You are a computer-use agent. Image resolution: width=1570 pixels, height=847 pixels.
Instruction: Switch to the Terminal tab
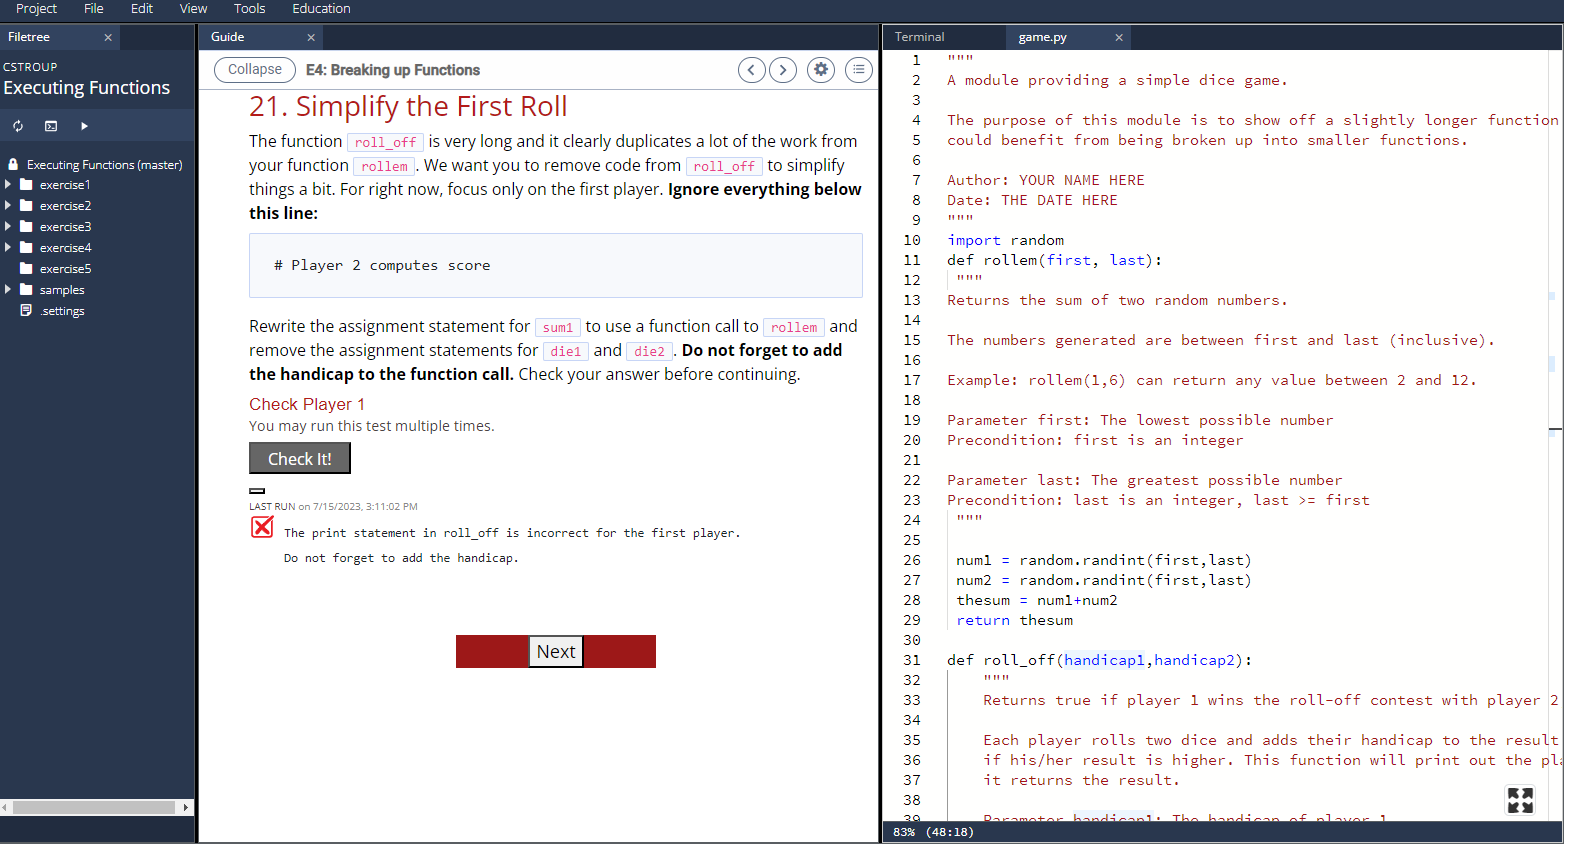[919, 37]
